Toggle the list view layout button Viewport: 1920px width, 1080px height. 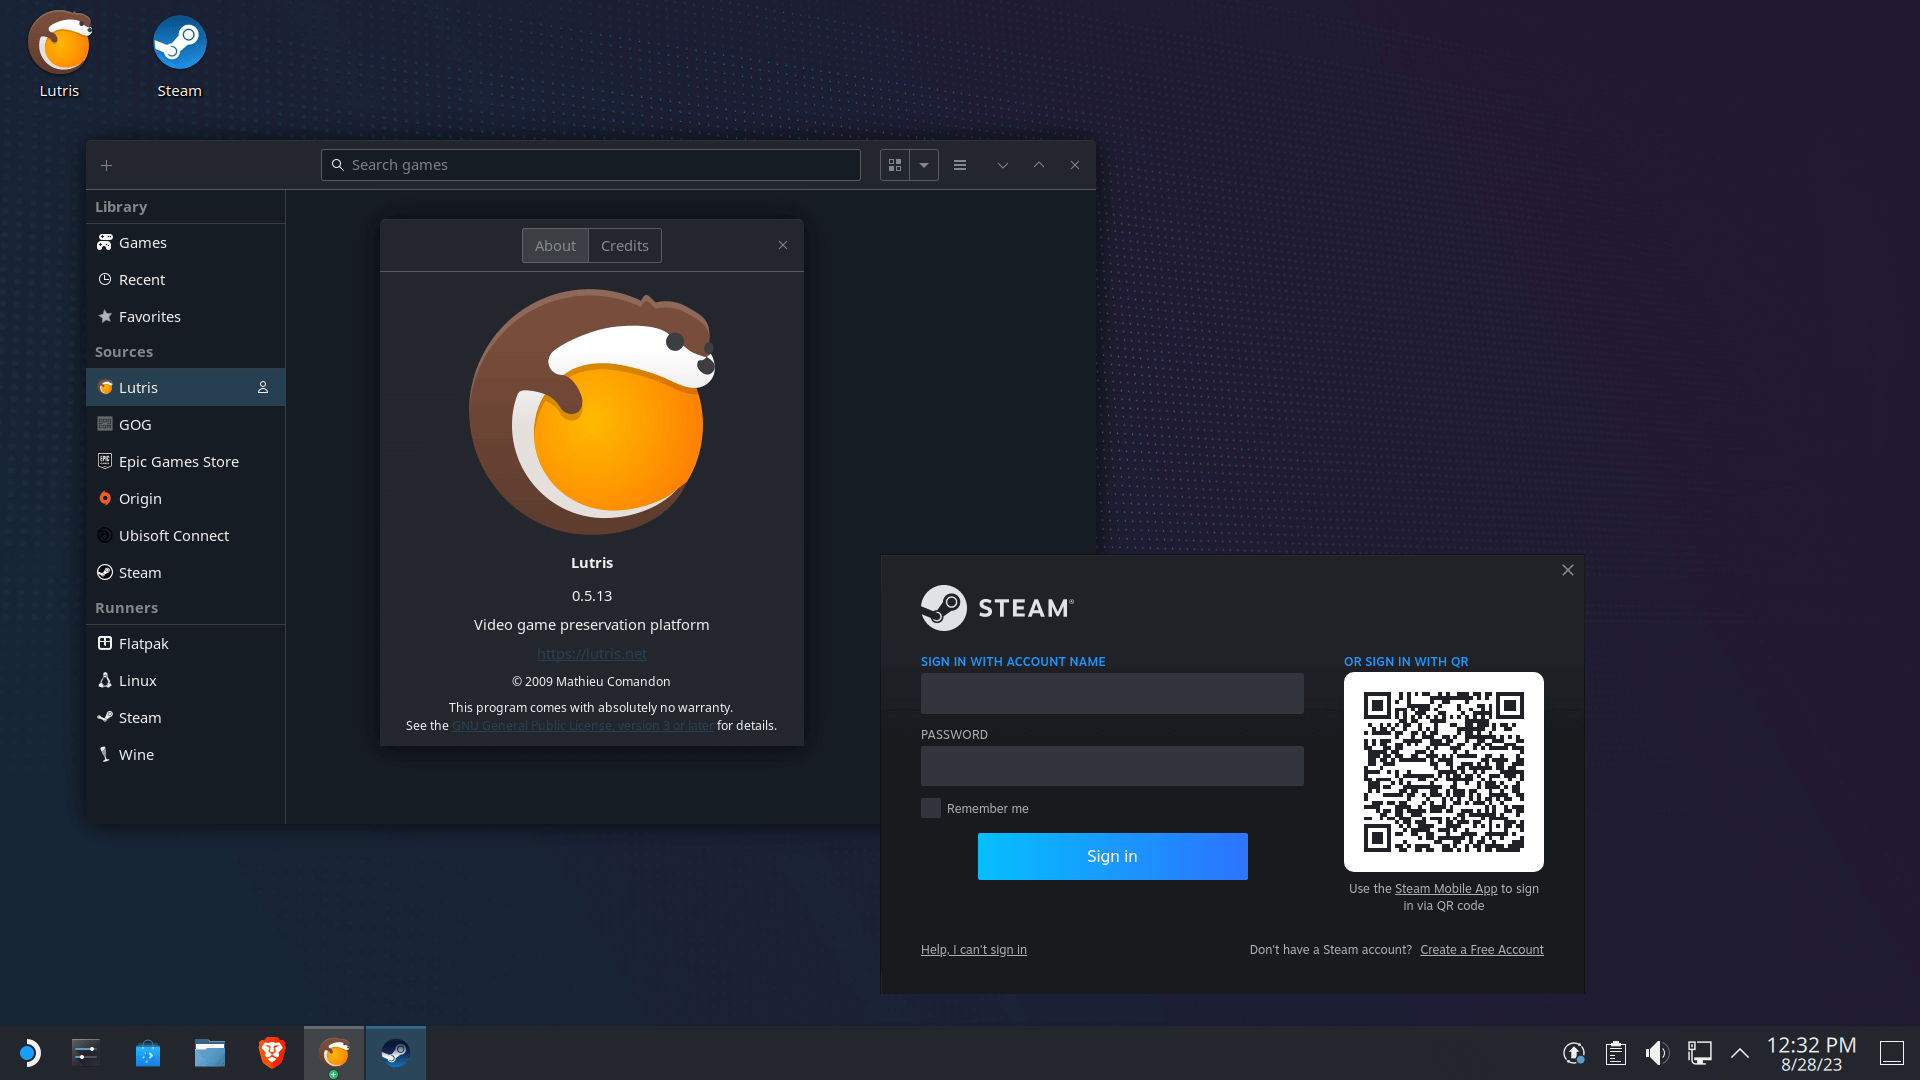[959, 164]
